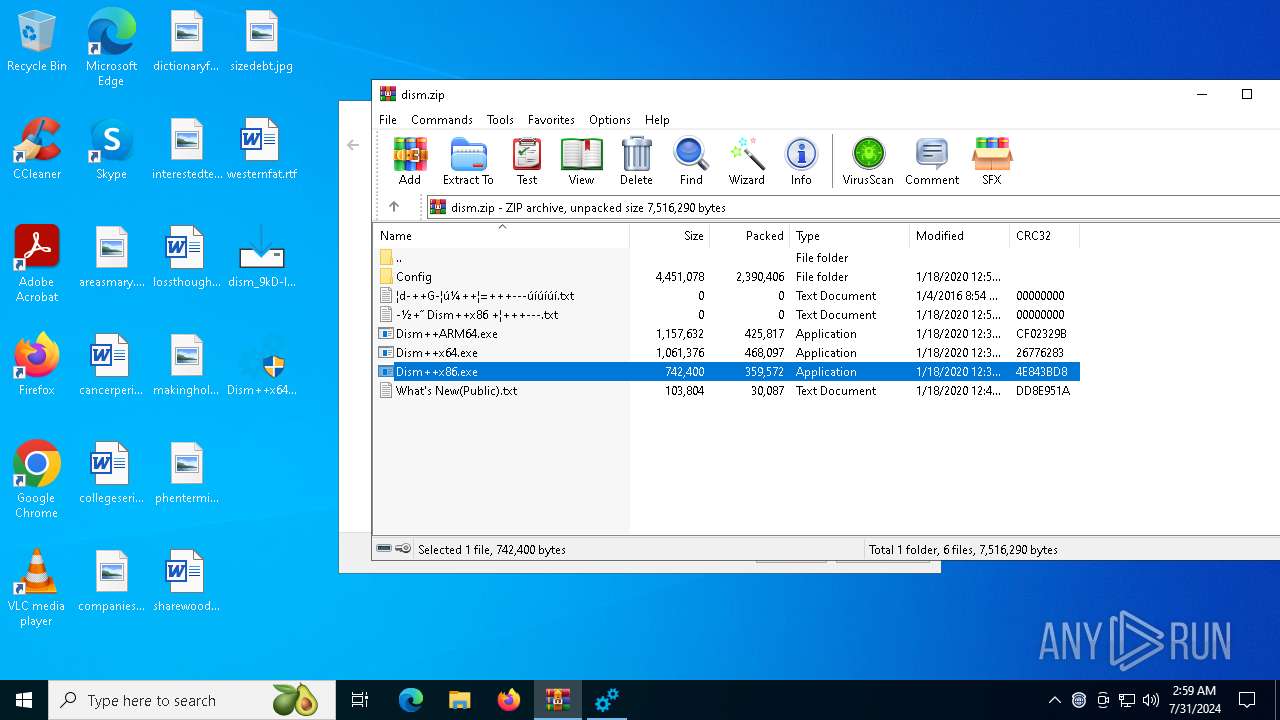Select the empty text file ending in úíúíúí.txt
This screenshot has height=720, width=1280.
coord(727,296)
